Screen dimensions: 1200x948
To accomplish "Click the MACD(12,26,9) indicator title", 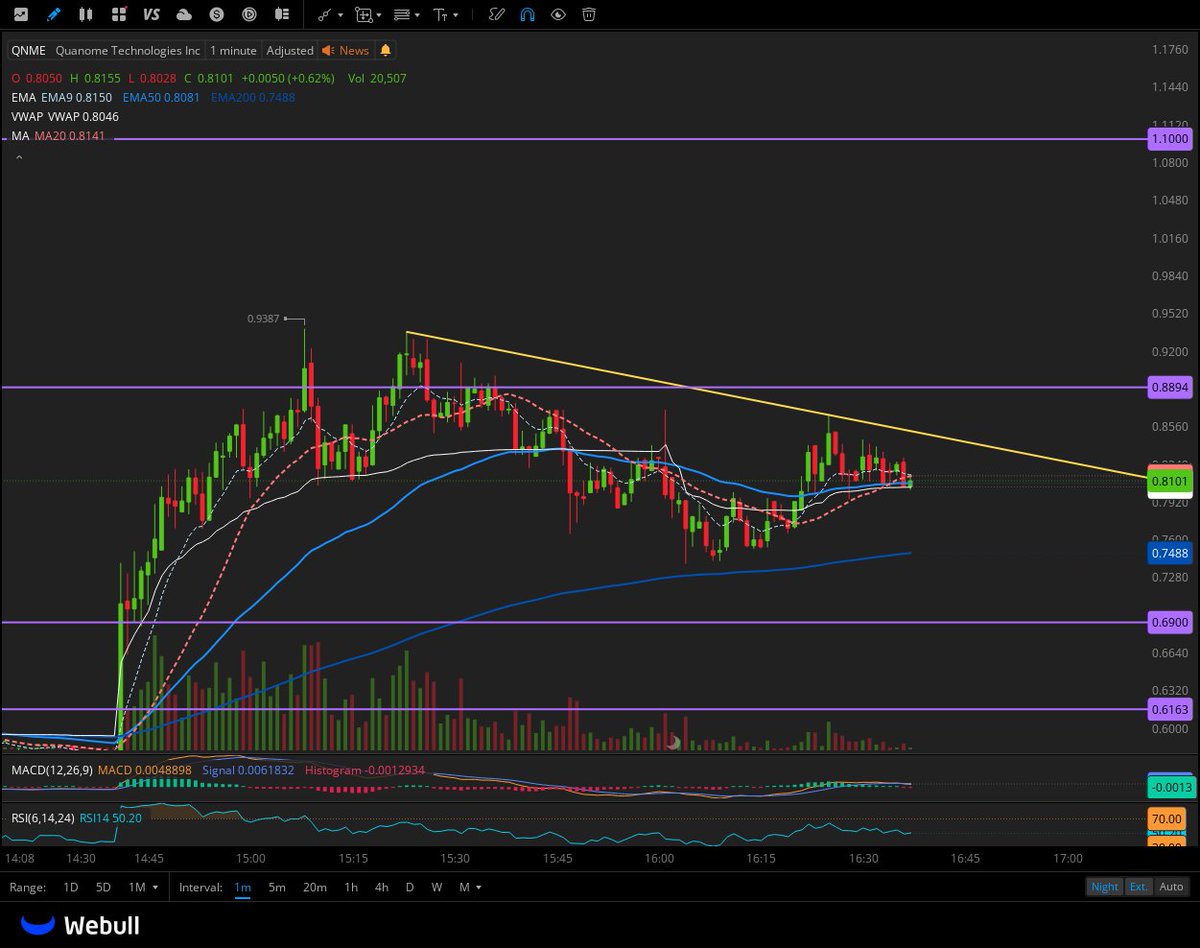I will (x=50, y=770).
